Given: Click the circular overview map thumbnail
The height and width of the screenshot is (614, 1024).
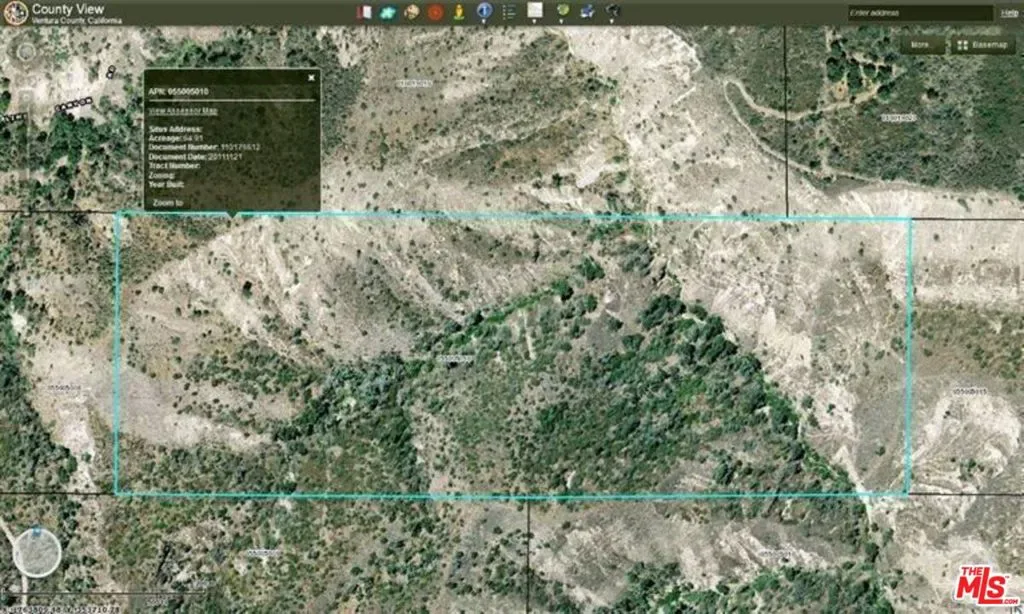Looking at the screenshot, I should click(x=37, y=553).
